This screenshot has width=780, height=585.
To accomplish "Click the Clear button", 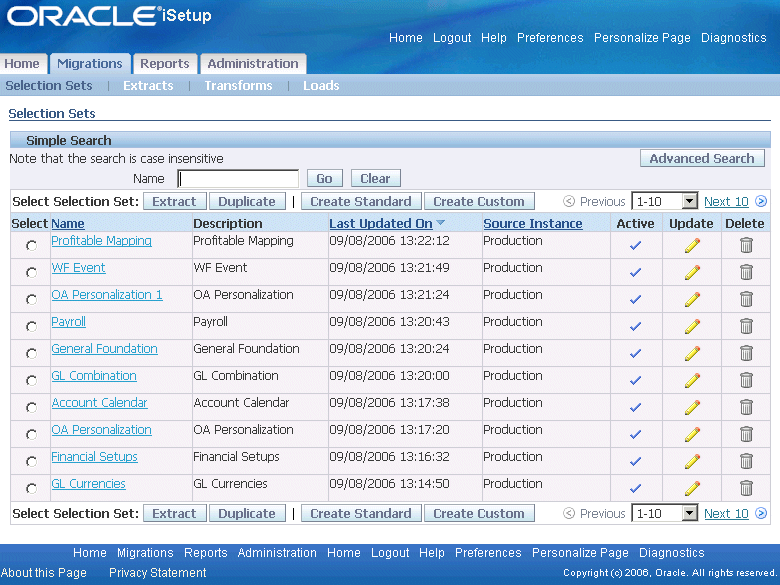I will pos(376,178).
